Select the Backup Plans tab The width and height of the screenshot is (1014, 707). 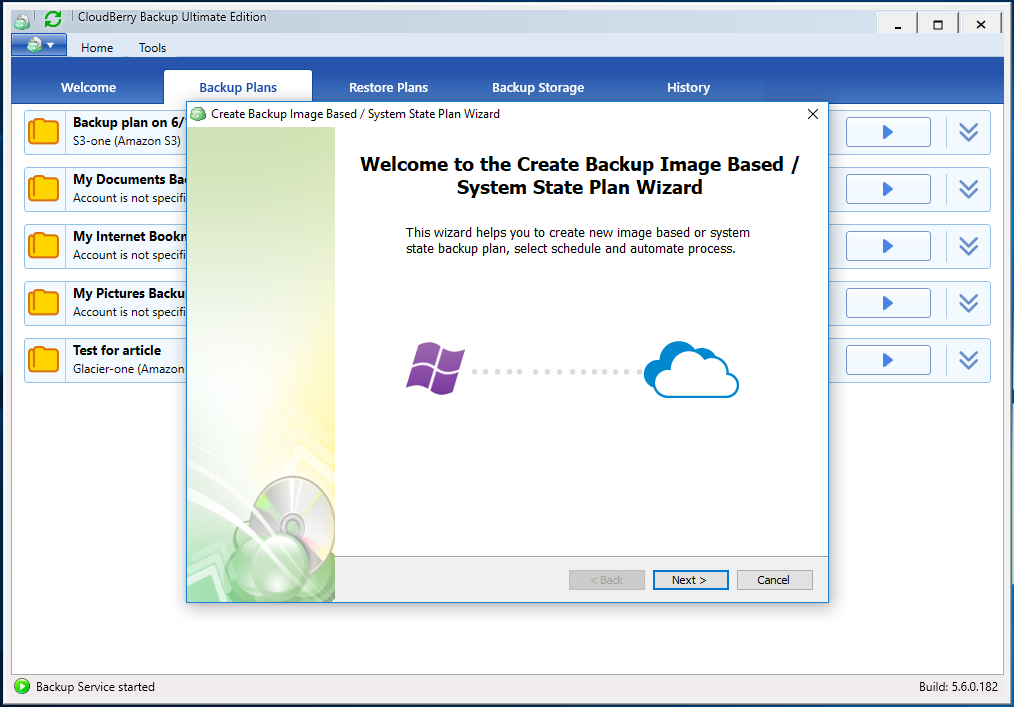(238, 87)
